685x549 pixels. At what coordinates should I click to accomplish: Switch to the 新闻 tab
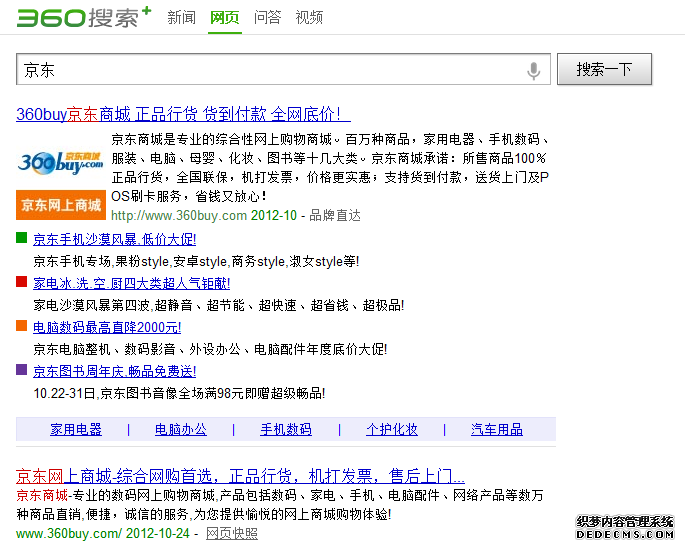pyautogui.click(x=181, y=18)
